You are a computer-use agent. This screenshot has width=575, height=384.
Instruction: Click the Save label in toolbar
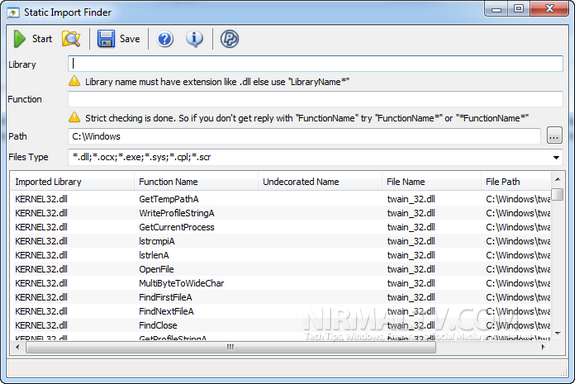[x=129, y=39]
